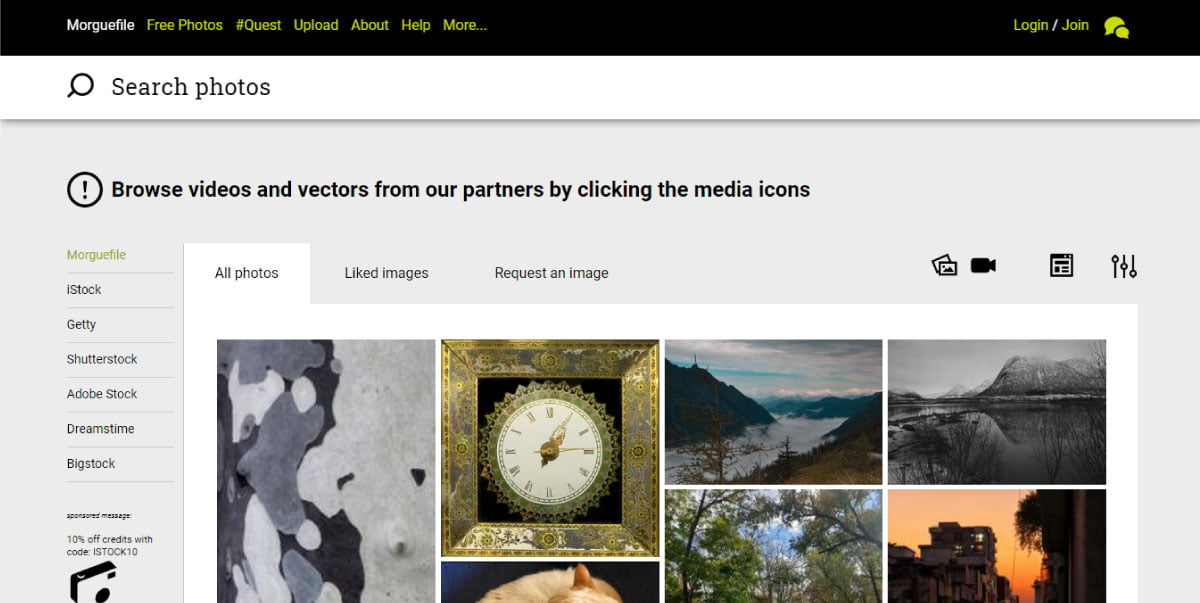
Task: Click the Join link
Action: 1075,25
